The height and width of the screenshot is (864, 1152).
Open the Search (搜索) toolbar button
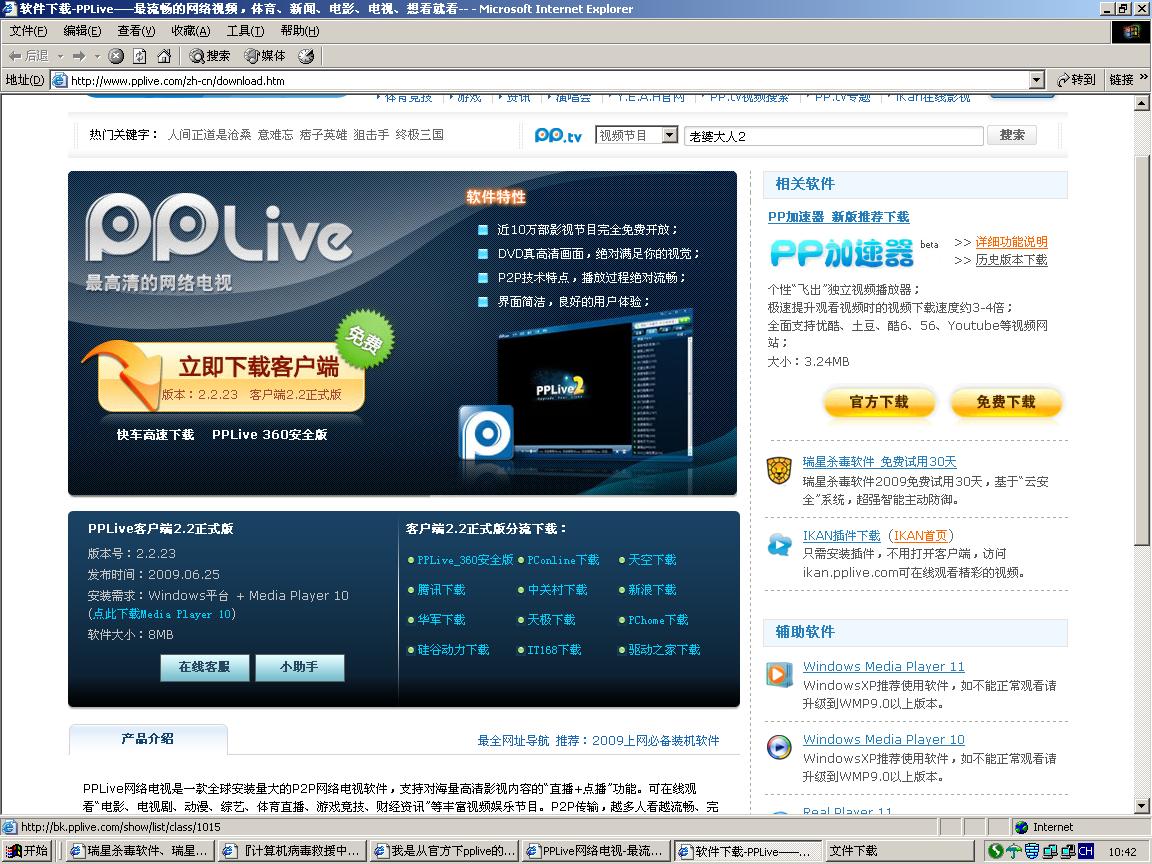[x=209, y=56]
